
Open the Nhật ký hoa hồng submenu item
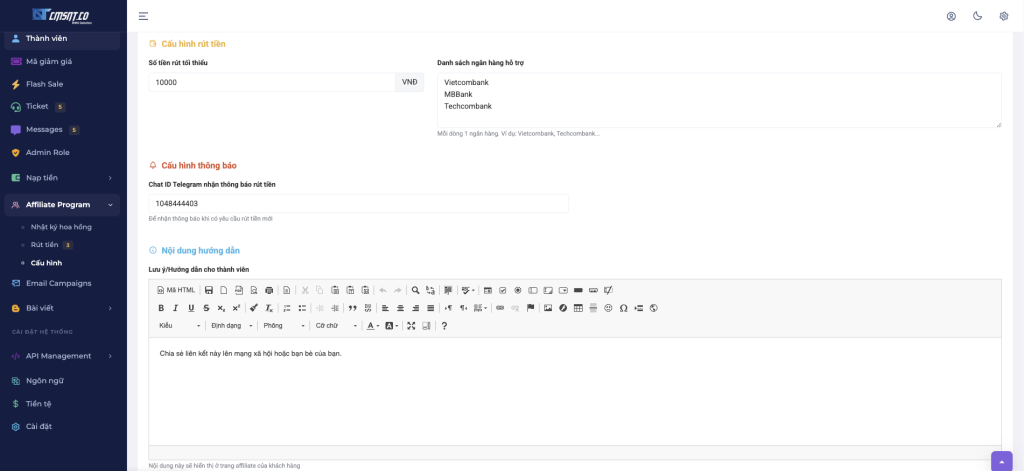coord(61,227)
